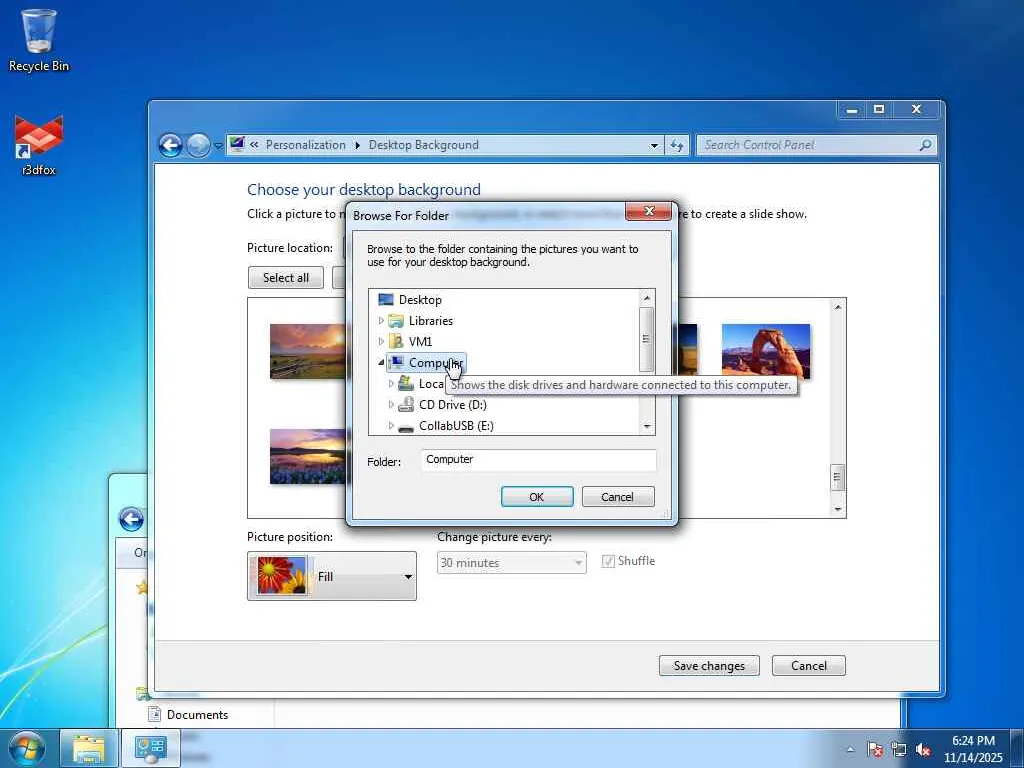
Task: Select CollabUSB (E:) drive
Action: coord(456,426)
